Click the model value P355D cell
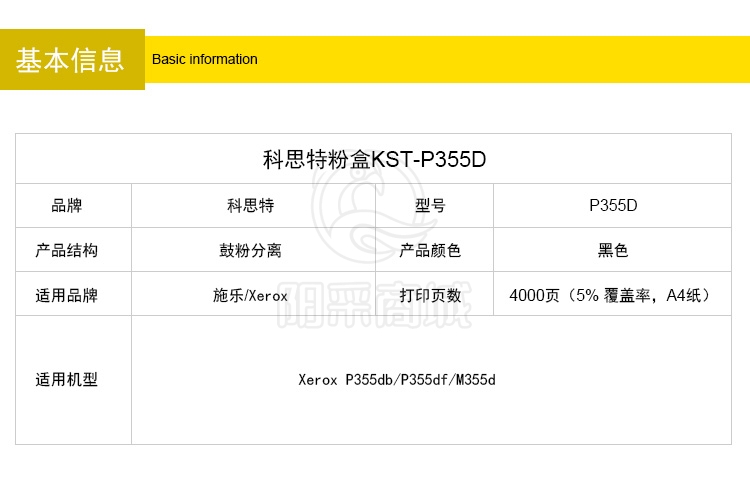Image resolution: width=750 pixels, height=479 pixels. click(613, 206)
